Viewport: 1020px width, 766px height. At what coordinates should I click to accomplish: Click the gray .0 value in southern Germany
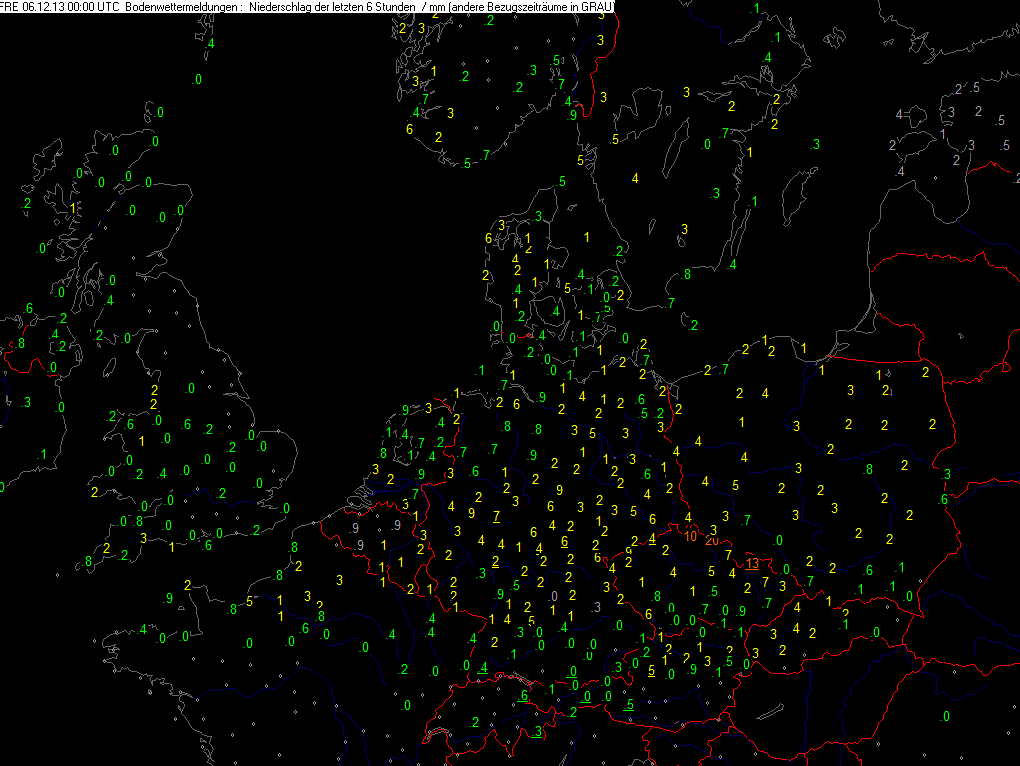tap(553, 596)
